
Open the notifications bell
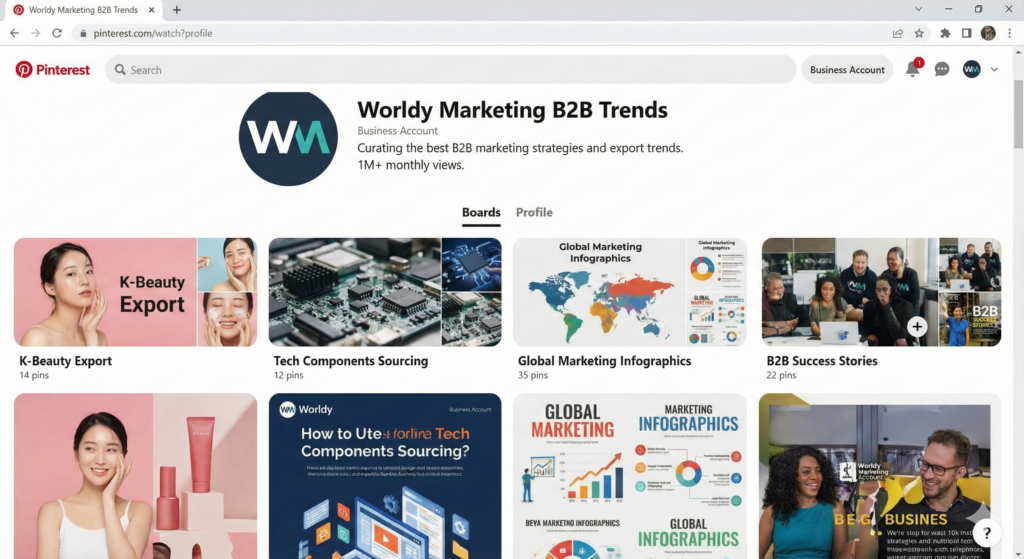pos(912,69)
